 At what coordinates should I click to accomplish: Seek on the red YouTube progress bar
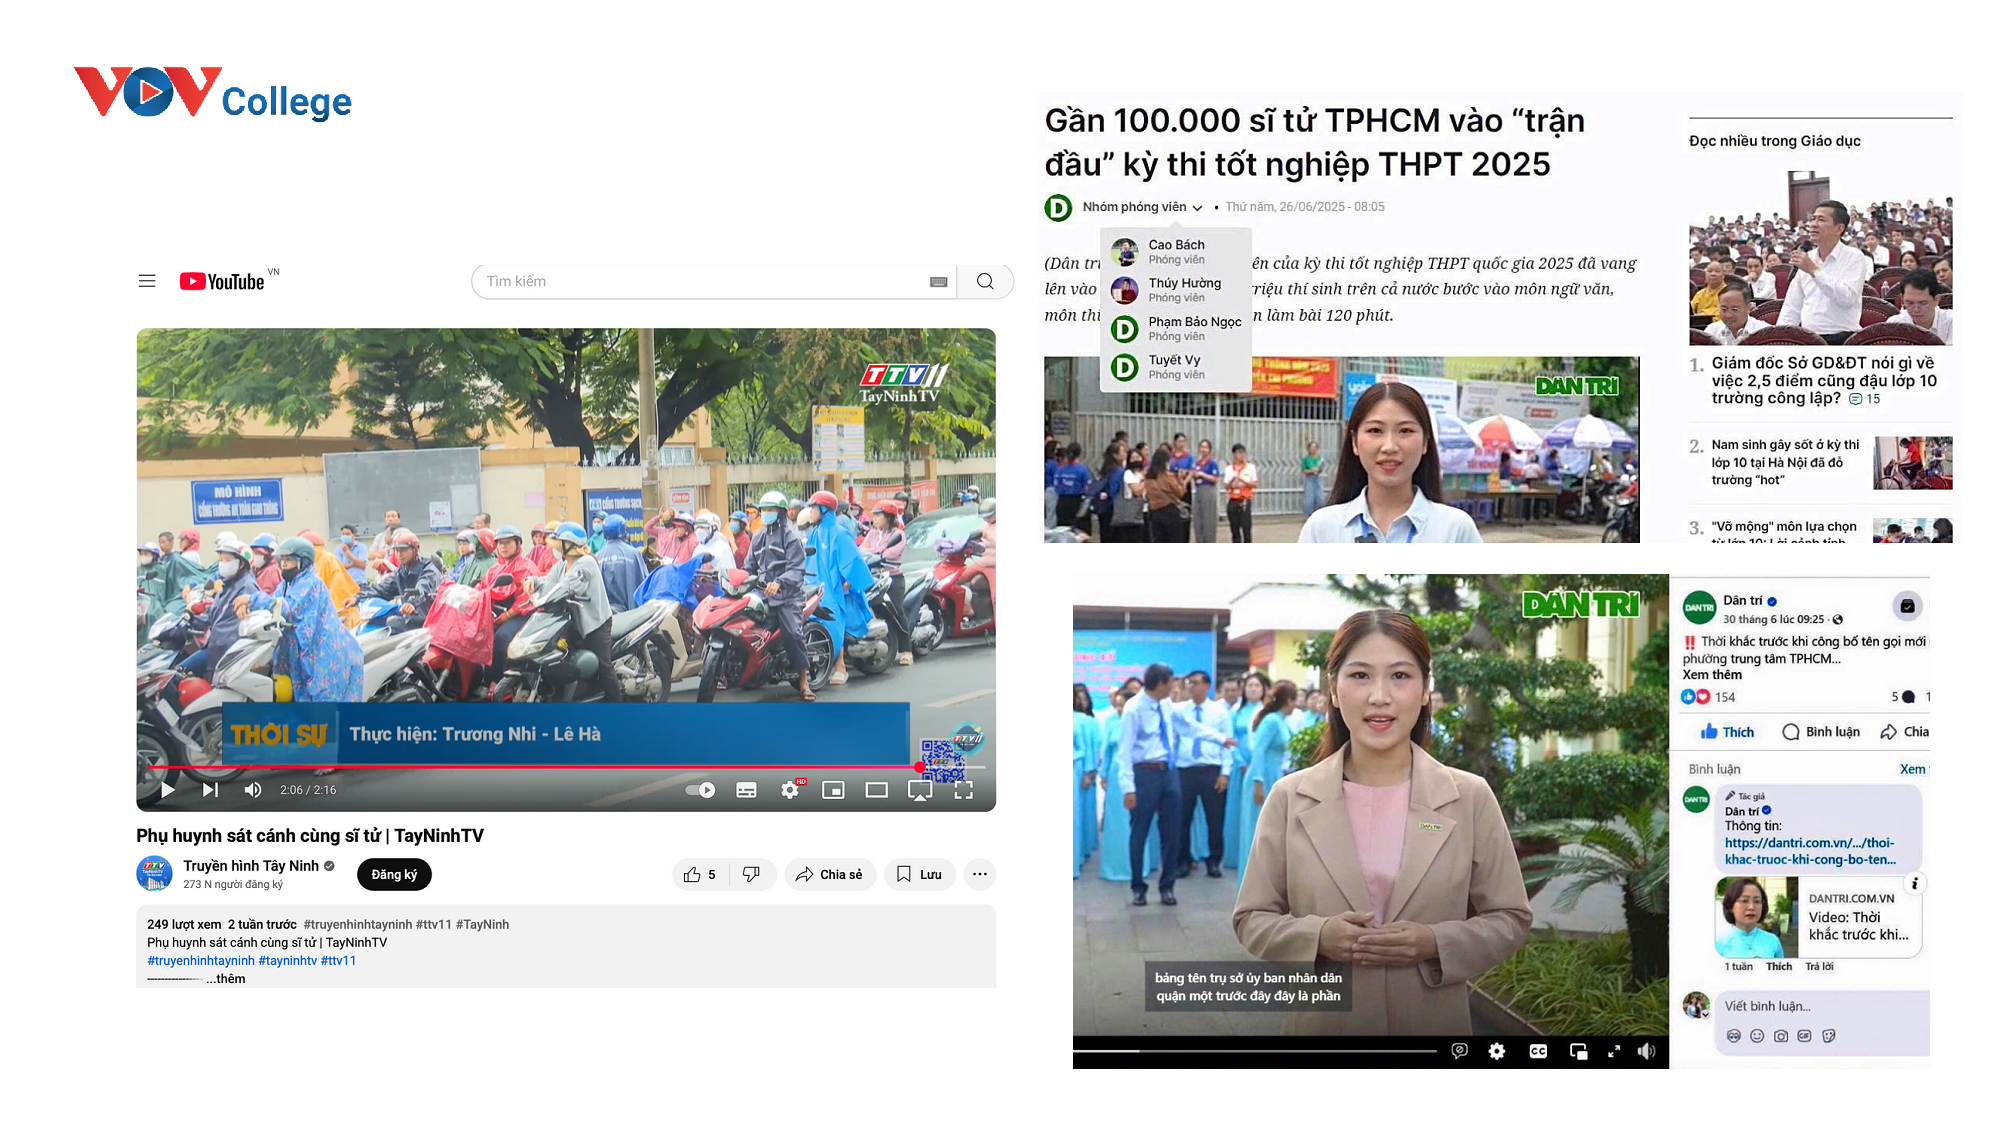pos(566,767)
